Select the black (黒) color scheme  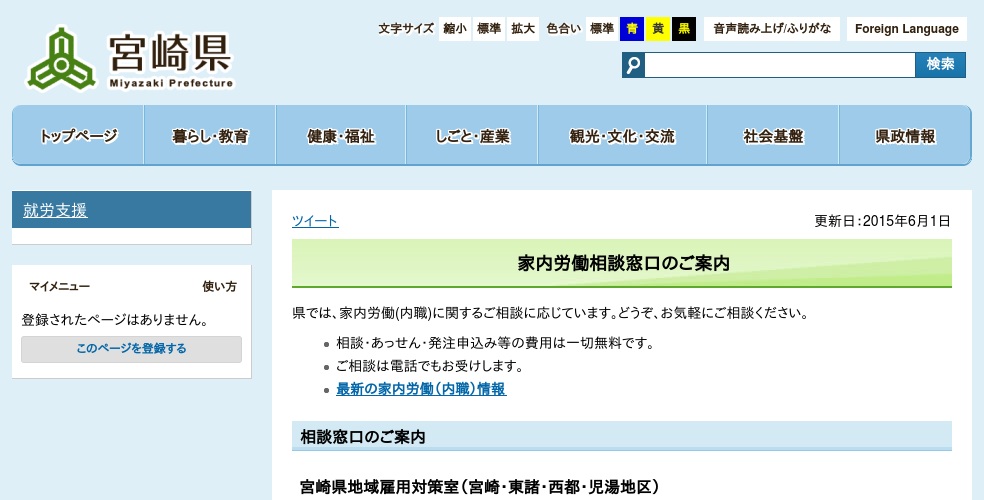pos(684,29)
